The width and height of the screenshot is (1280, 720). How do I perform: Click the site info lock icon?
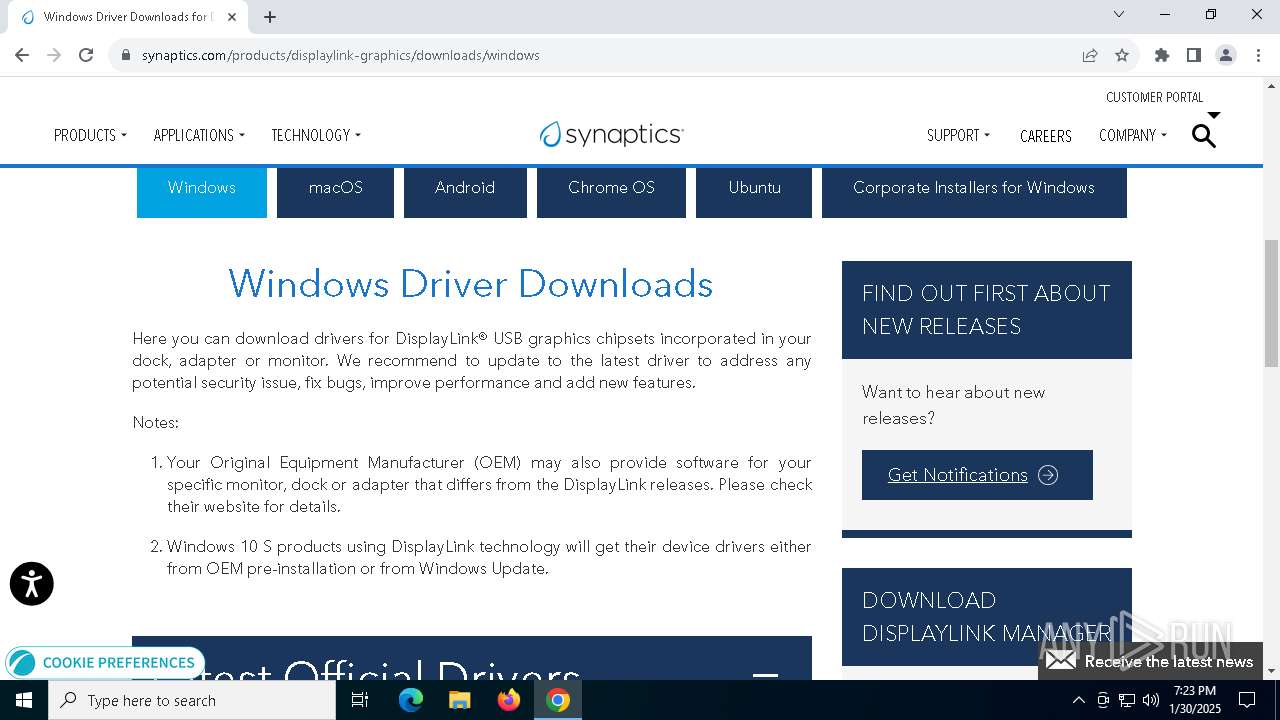(x=125, y=55)
